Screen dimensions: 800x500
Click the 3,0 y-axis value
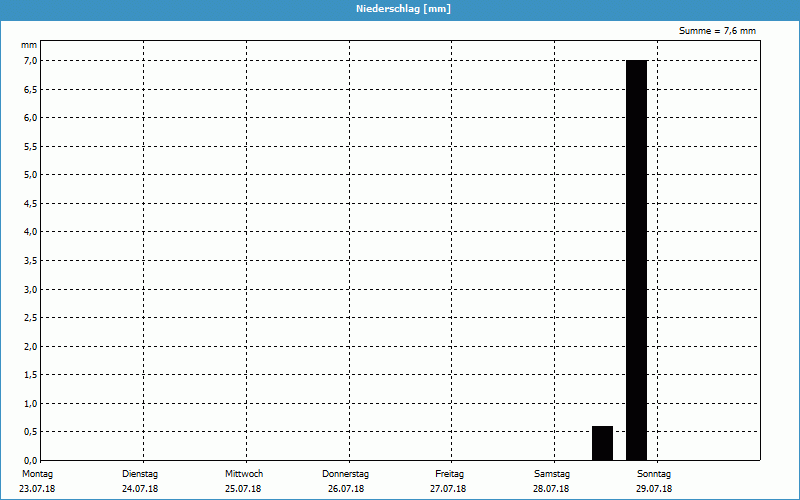(30, 289)
